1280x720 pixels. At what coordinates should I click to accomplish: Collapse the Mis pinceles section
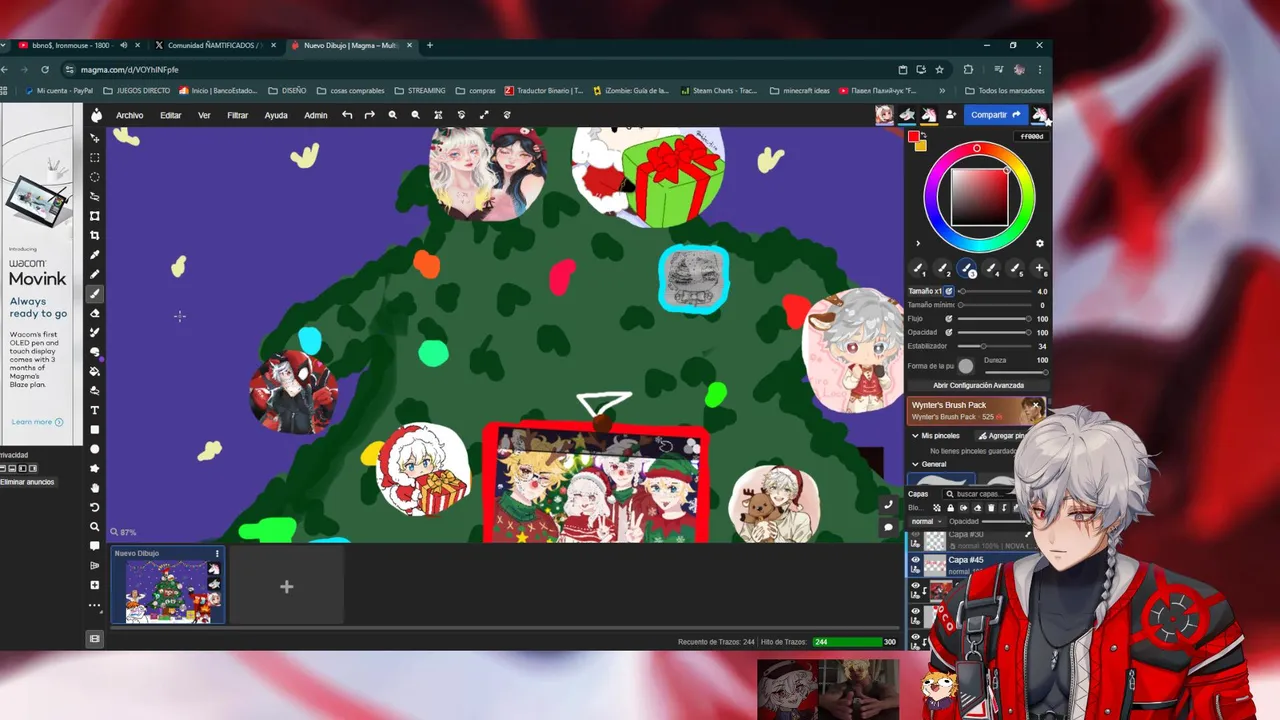914,436
